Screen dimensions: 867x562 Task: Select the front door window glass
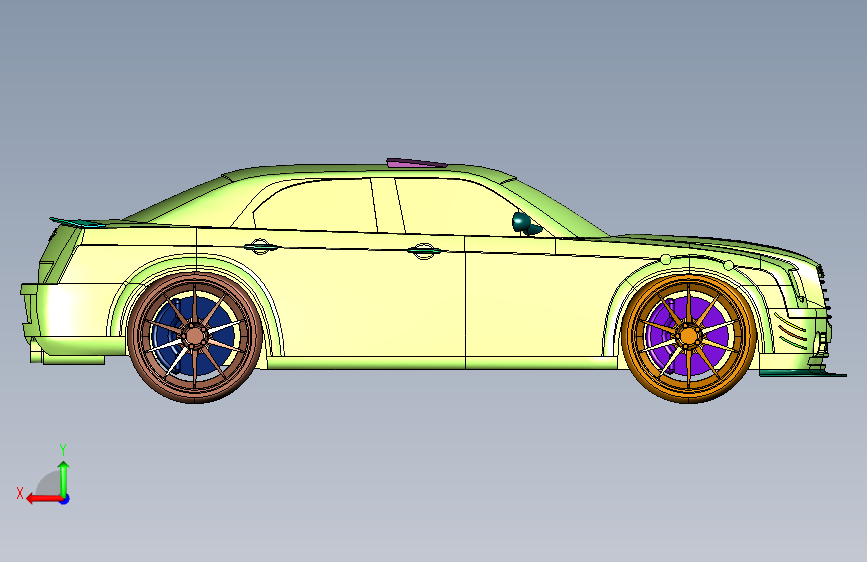coord(459,207)
